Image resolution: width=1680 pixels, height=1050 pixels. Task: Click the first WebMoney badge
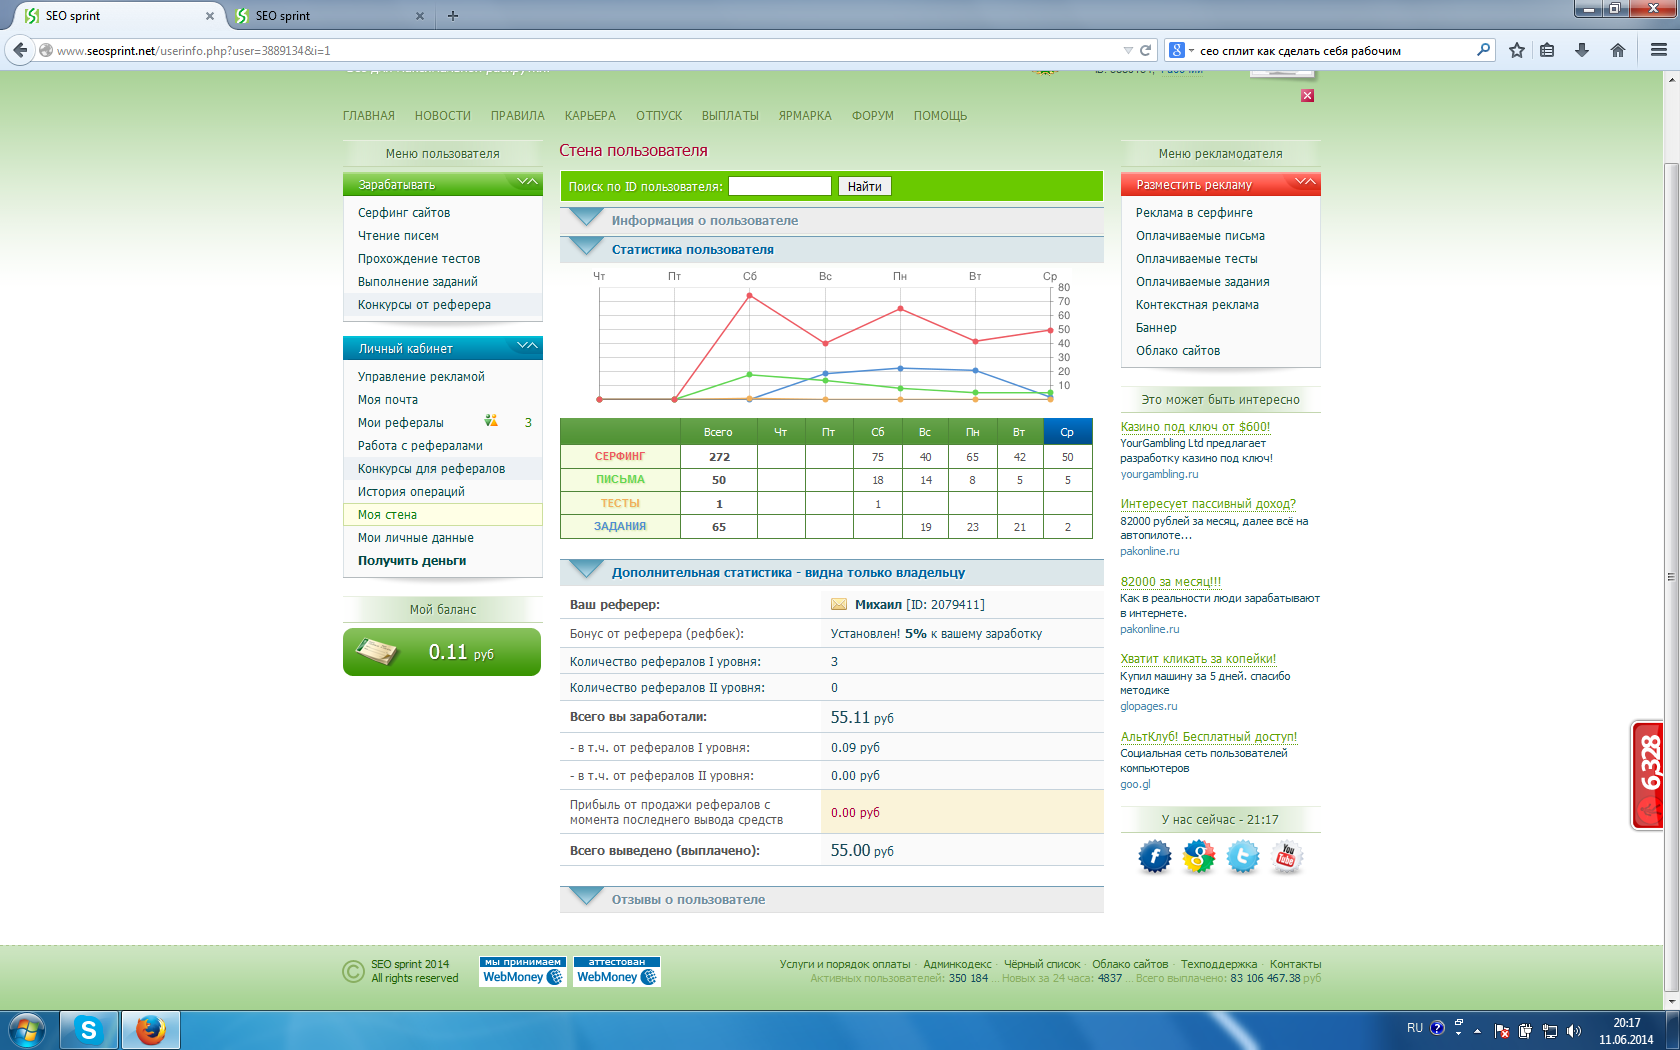click(x=523, y=972)
